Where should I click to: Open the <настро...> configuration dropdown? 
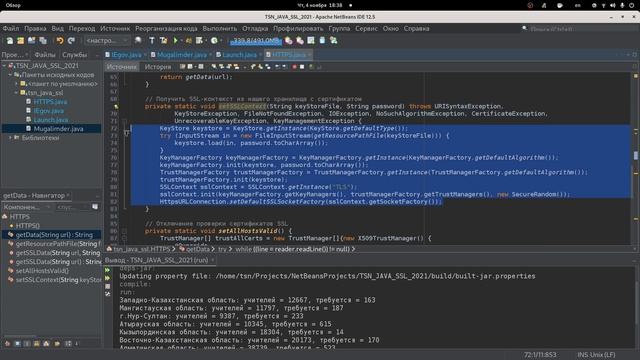click(x=107, y=40)
